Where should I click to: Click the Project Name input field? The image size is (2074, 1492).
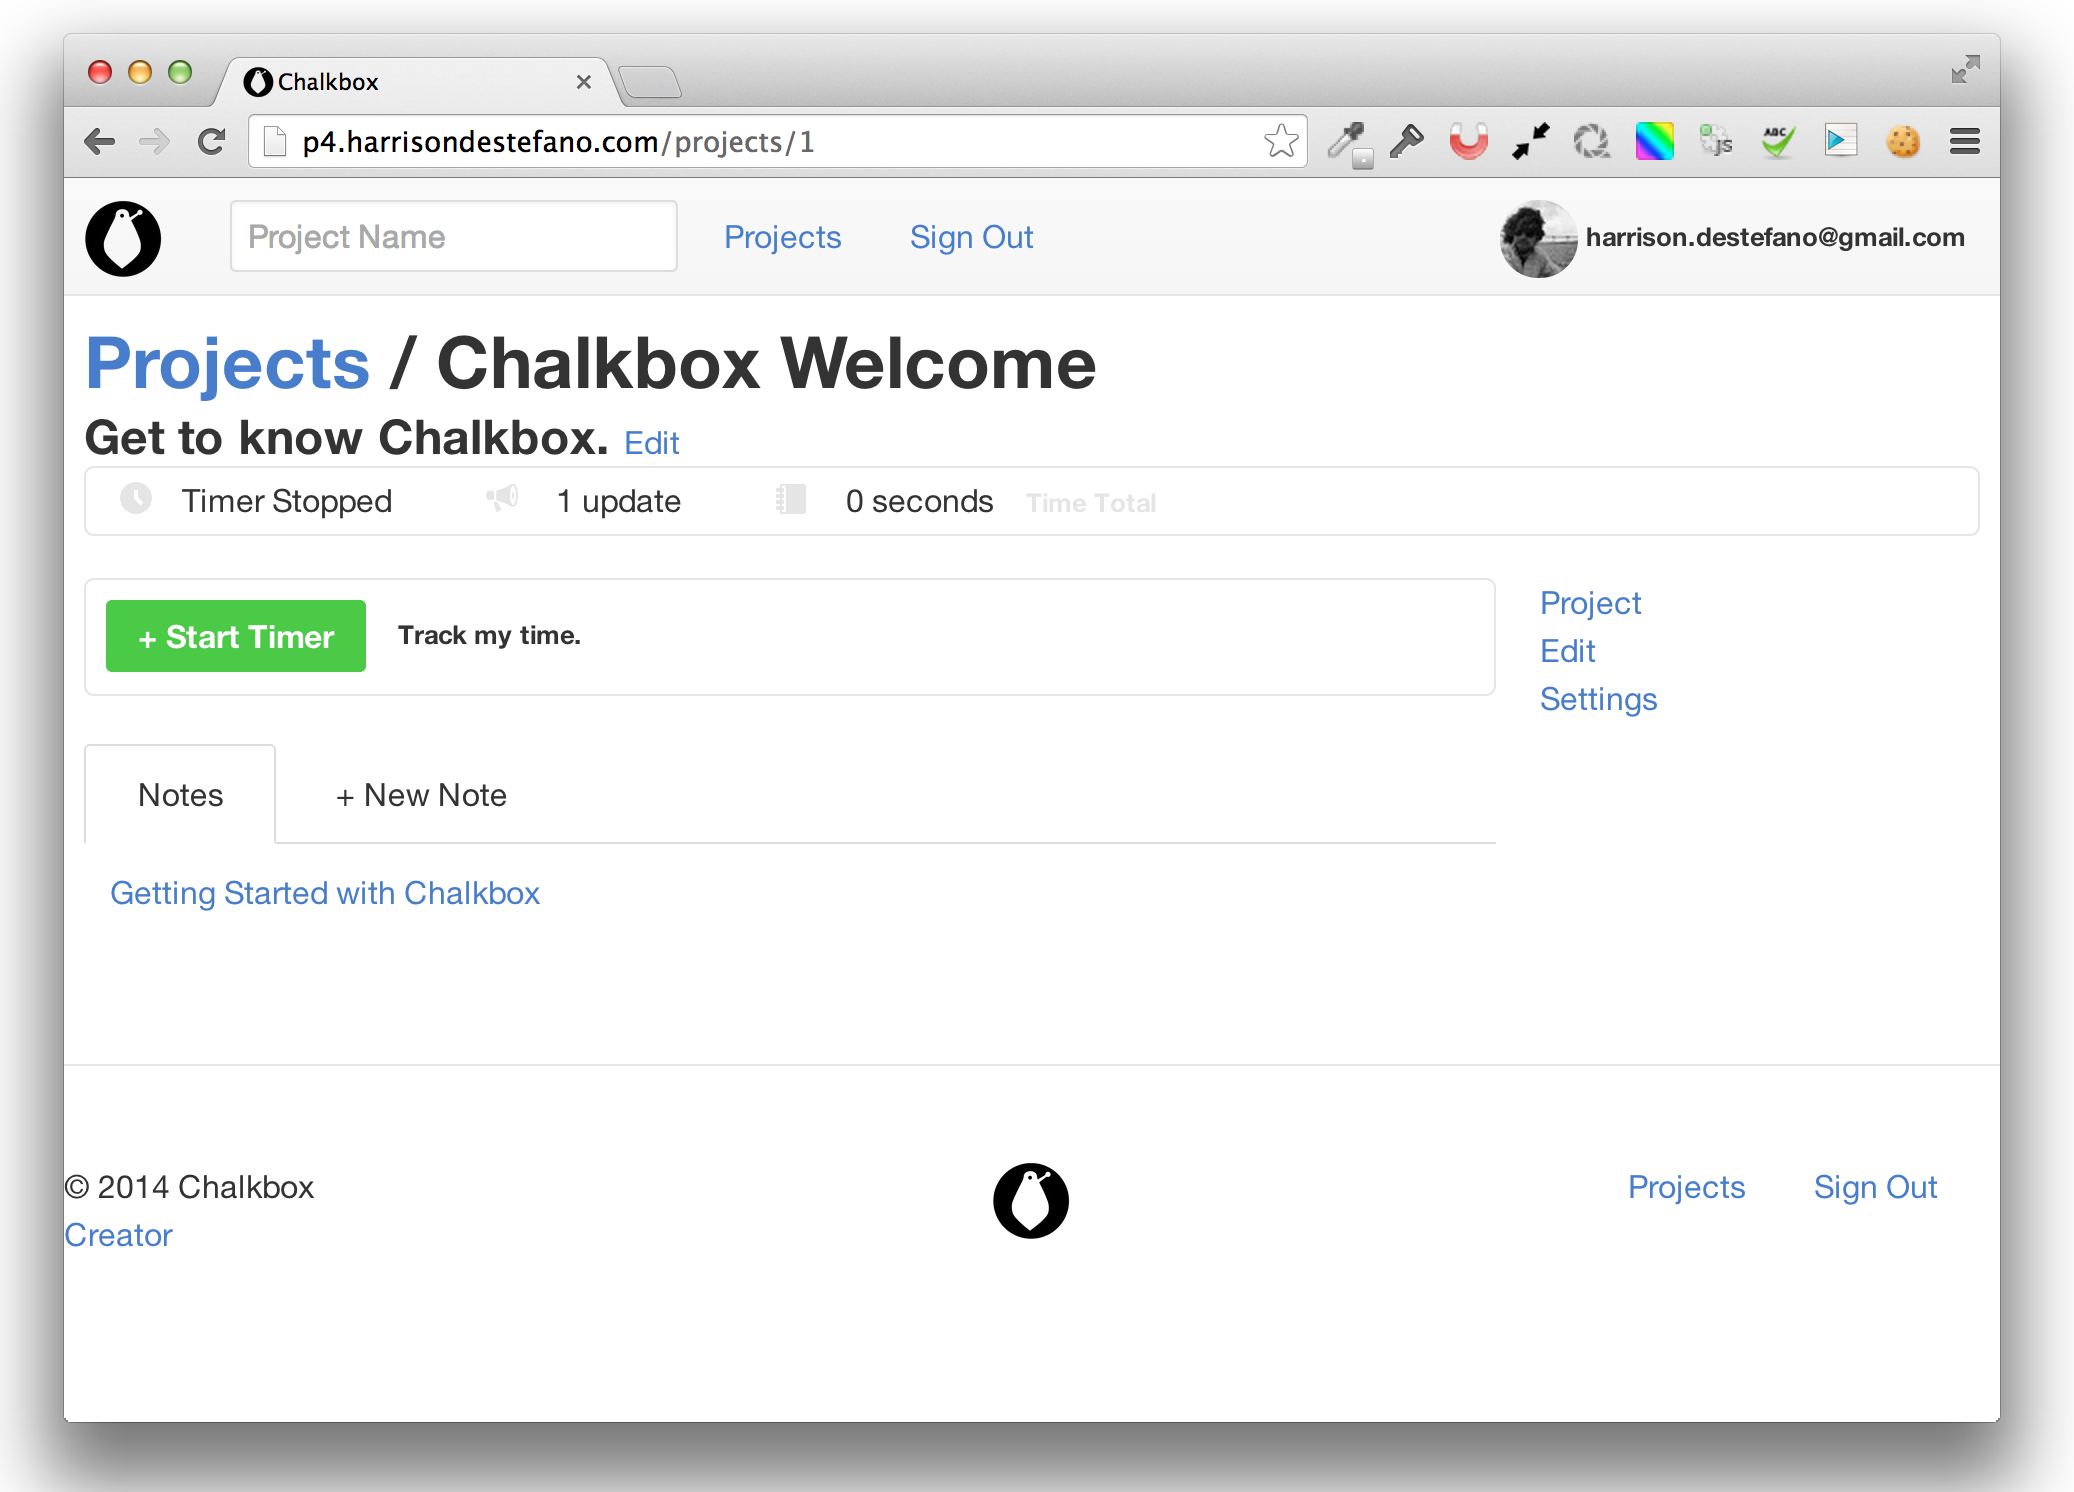pos(454,238)
